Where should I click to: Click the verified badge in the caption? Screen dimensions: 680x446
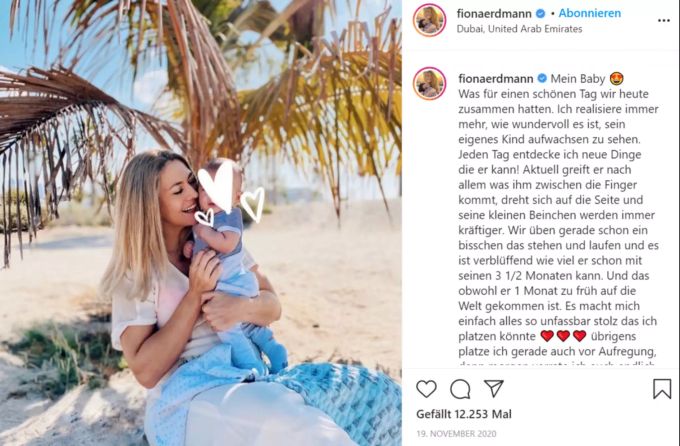point(542,79)
